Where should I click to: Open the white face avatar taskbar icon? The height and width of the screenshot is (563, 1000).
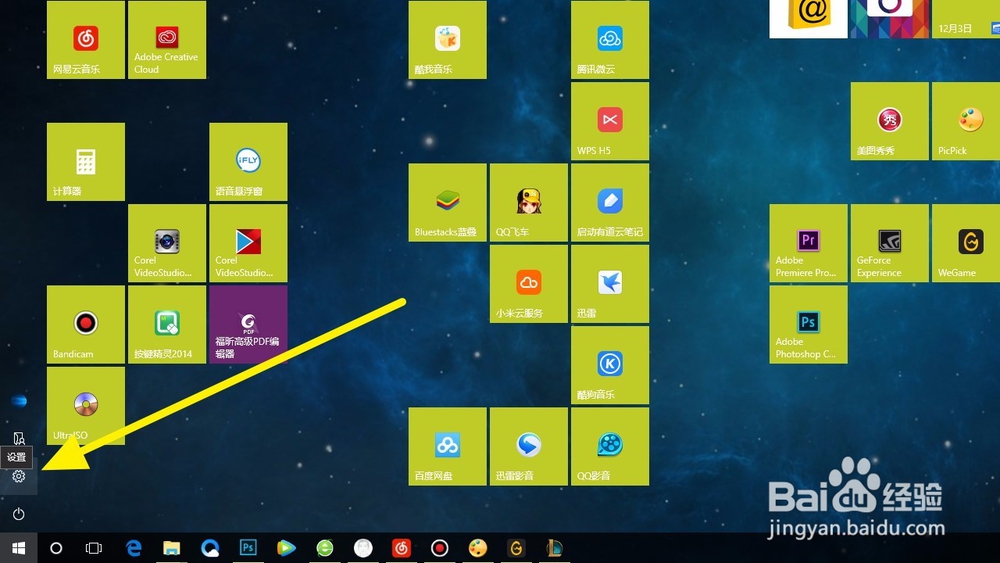(363, 548)
